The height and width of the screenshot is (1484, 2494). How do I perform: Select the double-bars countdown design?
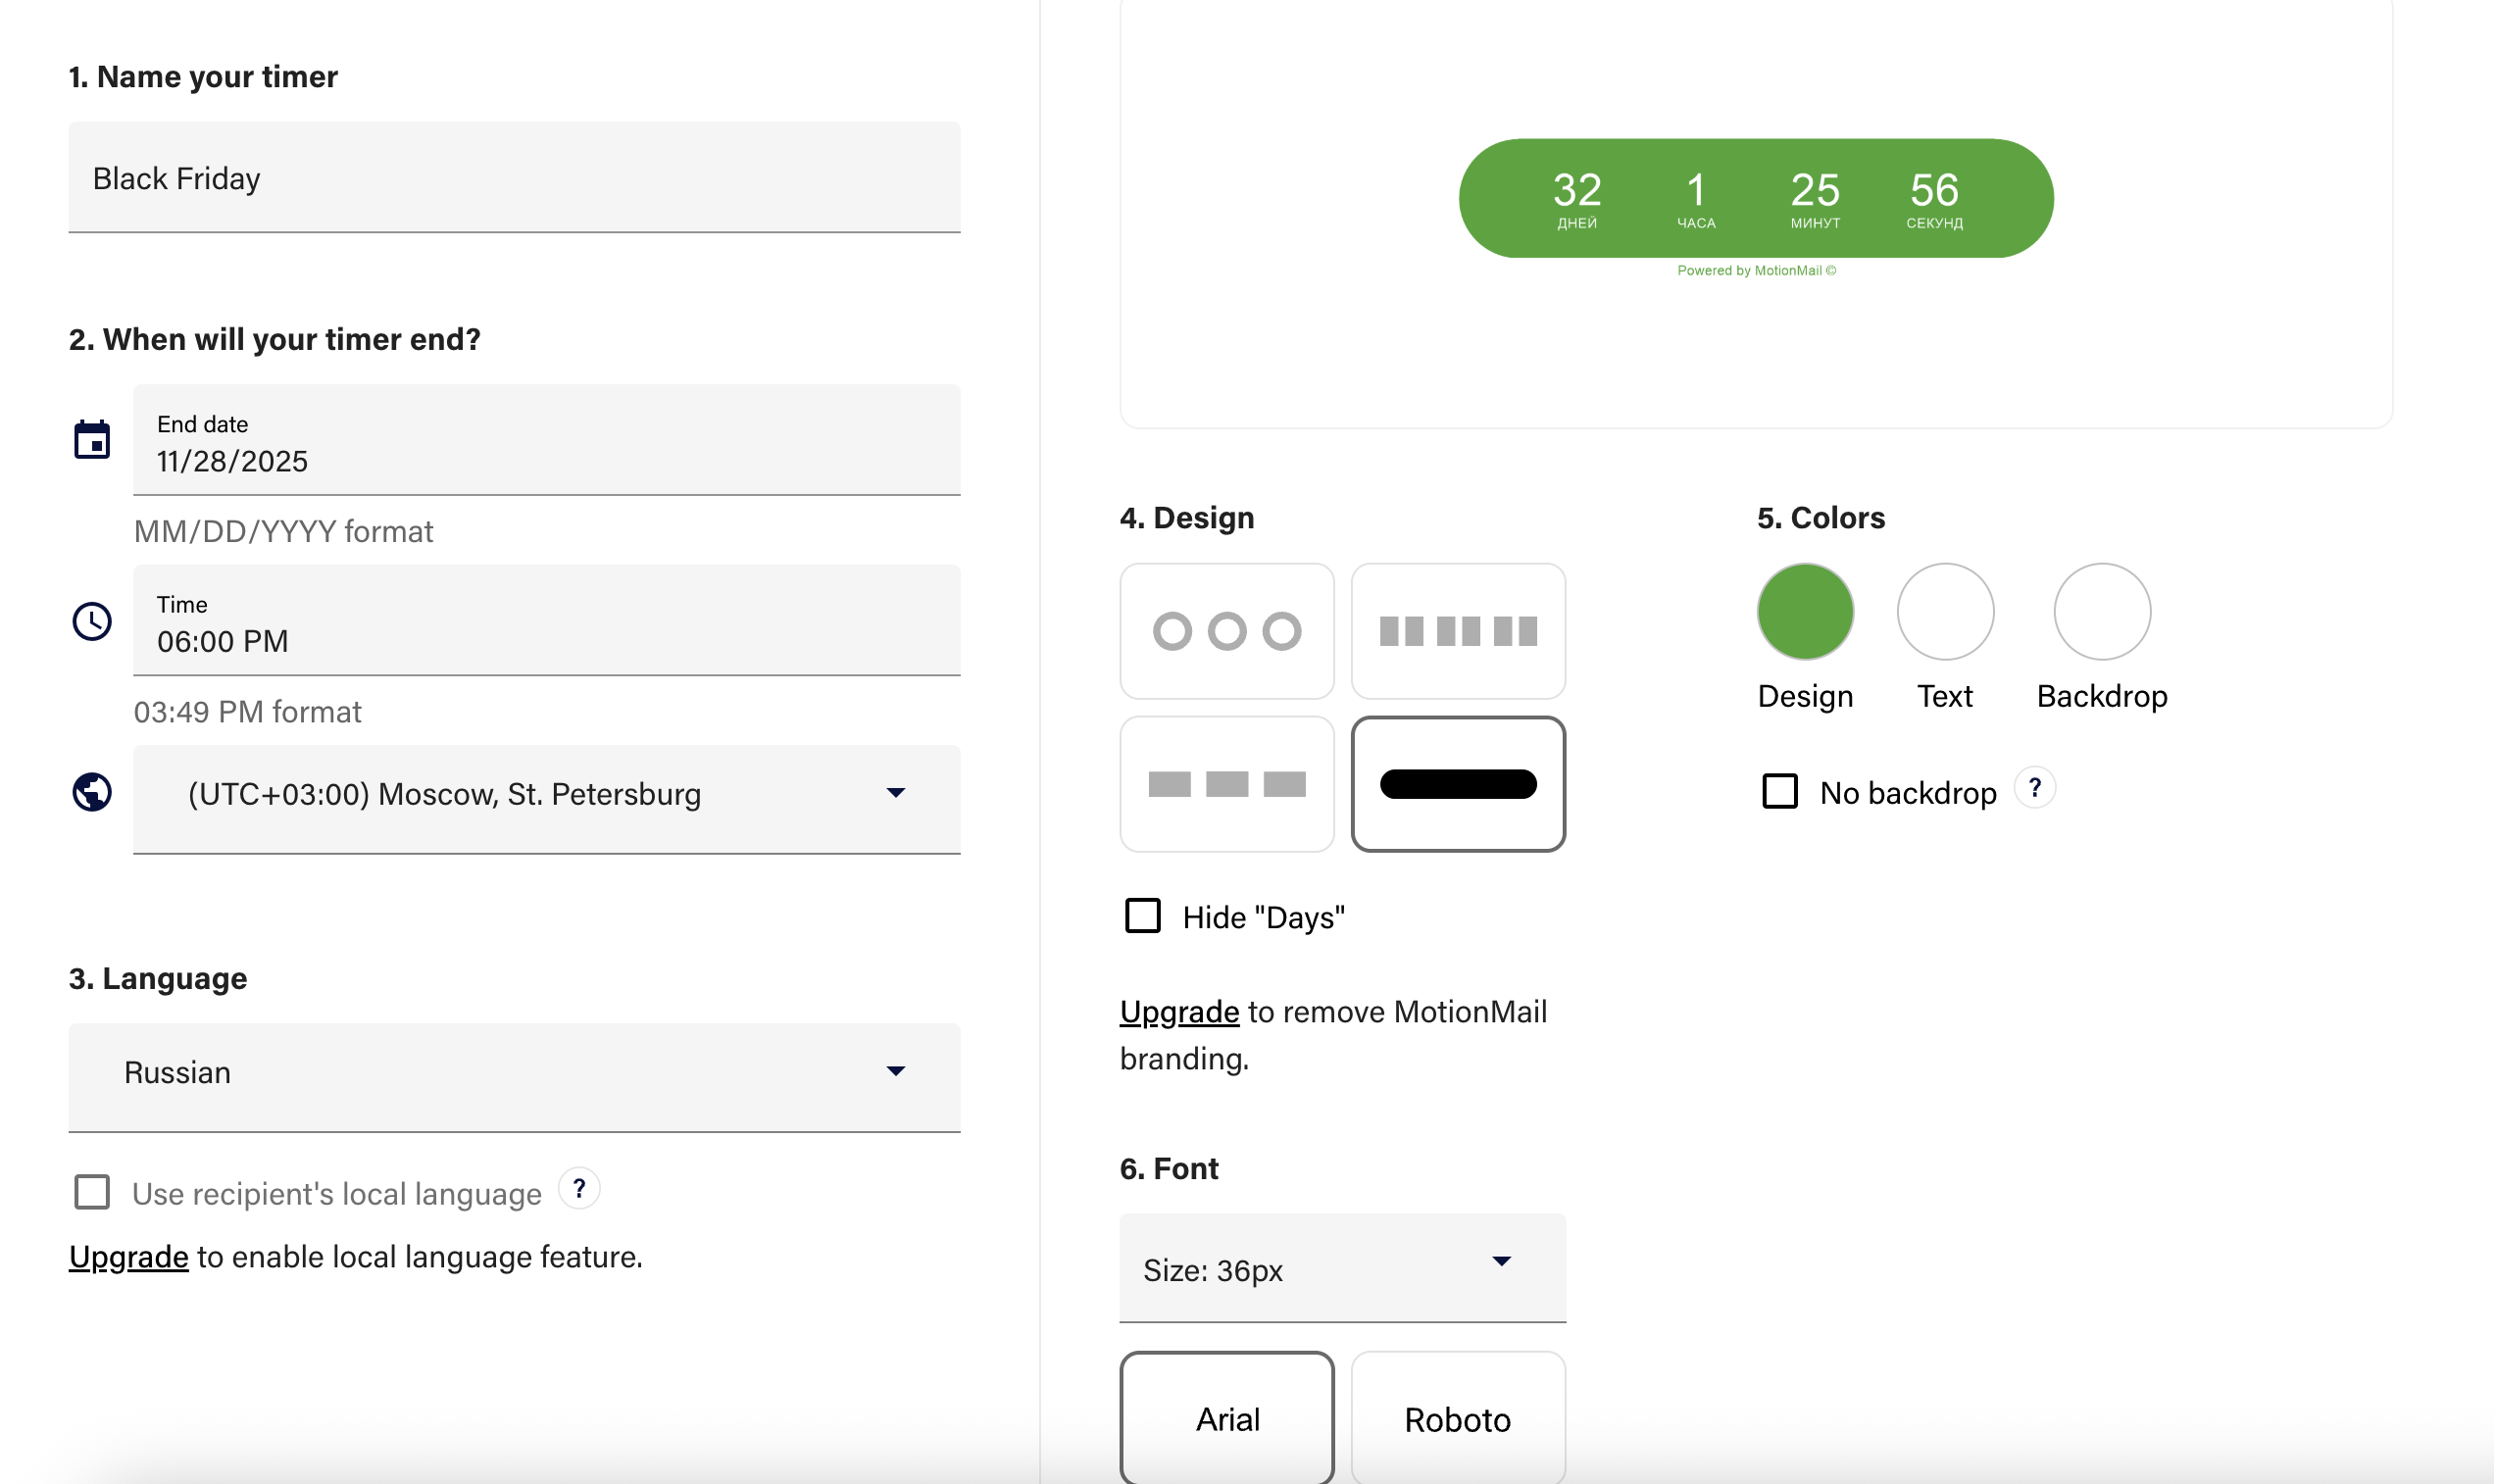tap(1458, 631)
